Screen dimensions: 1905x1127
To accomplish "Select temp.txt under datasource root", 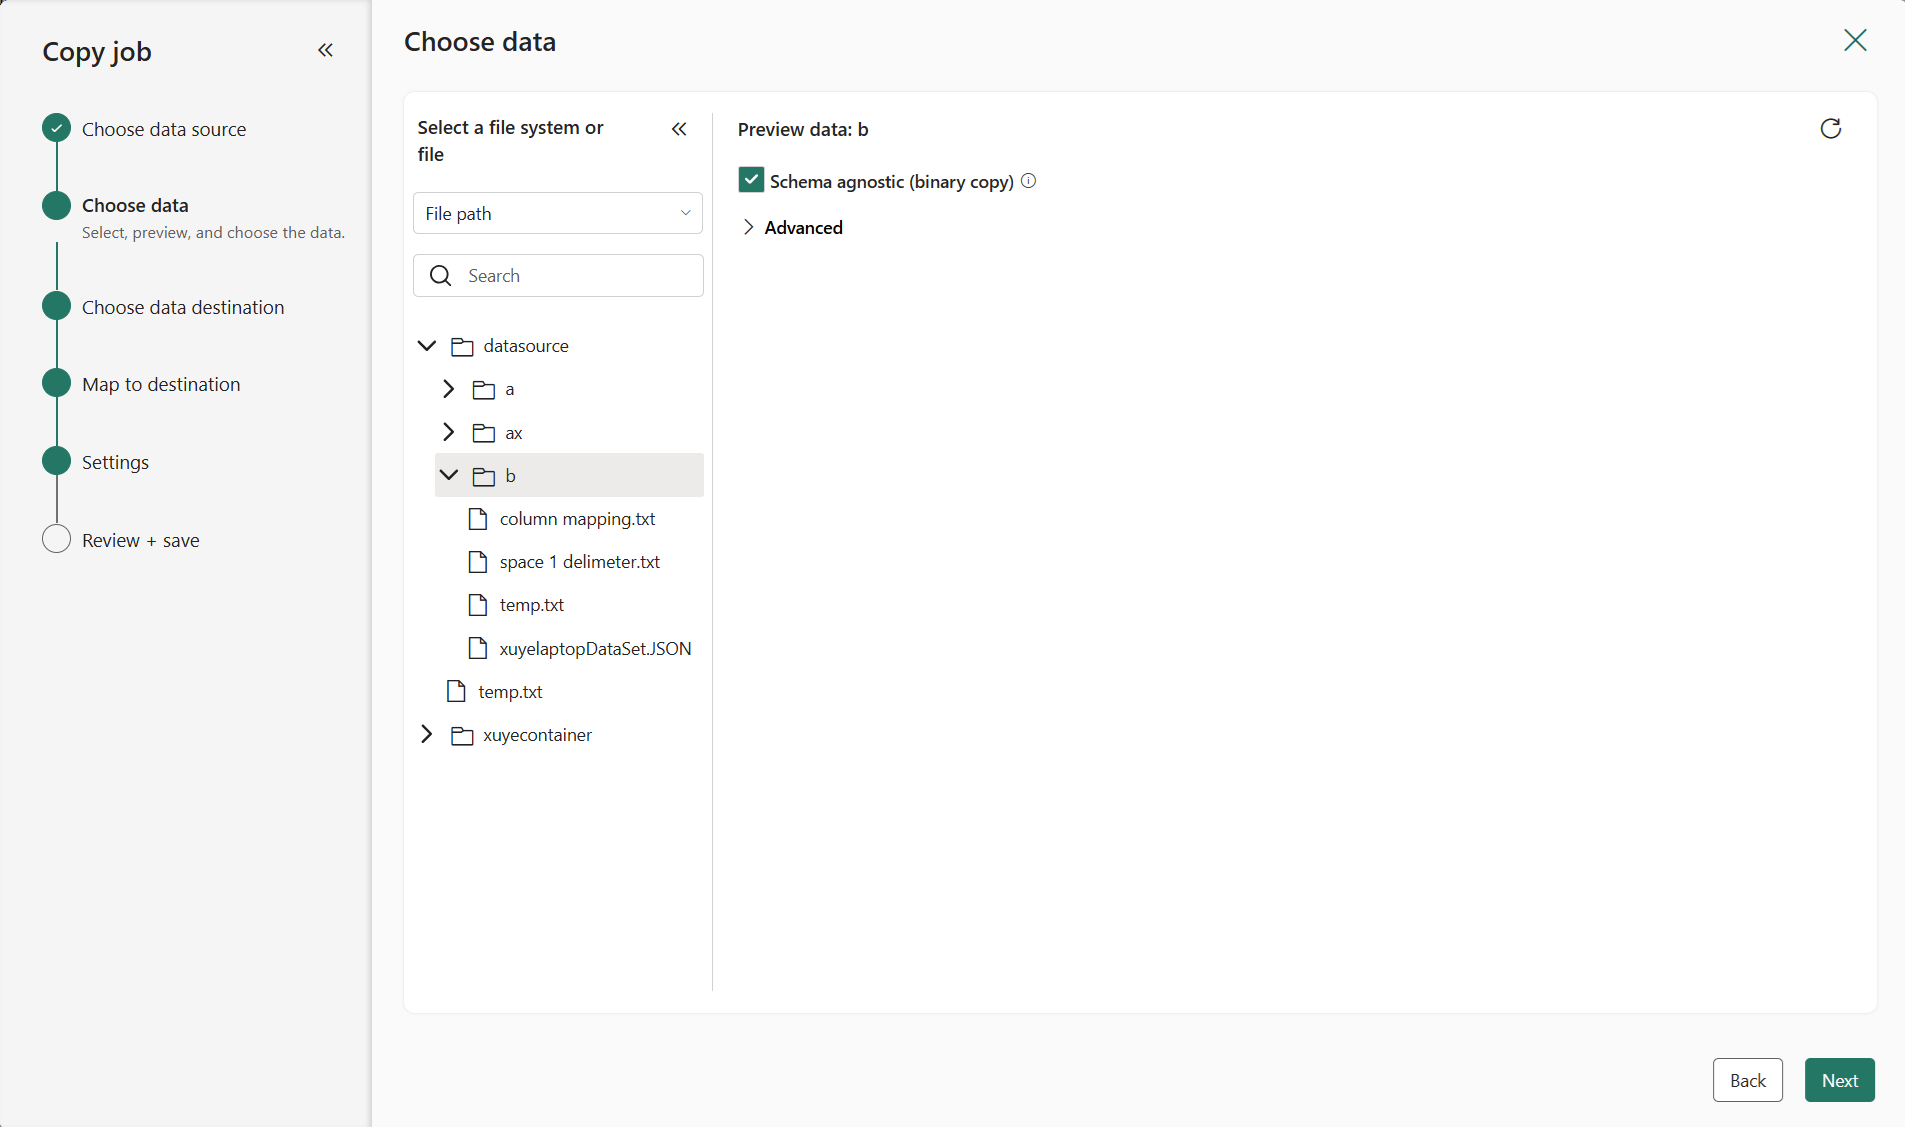I will [x=510, y=692].
